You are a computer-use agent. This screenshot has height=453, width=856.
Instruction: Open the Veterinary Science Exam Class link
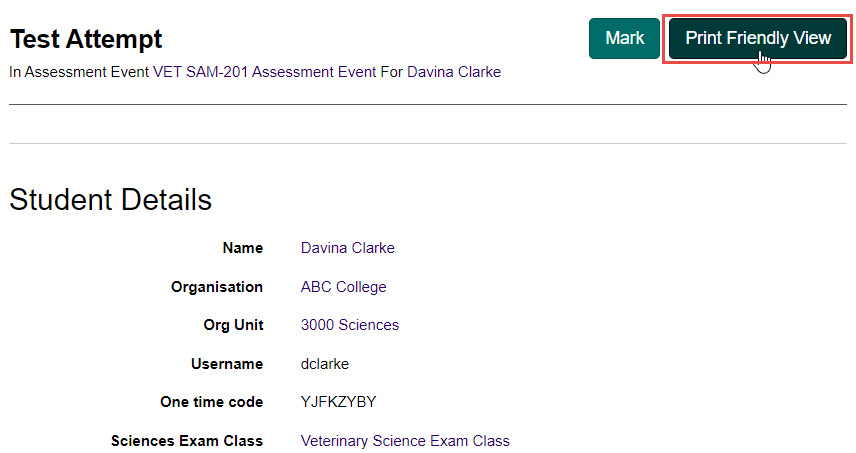pyautogui.click(x=405, y=441)
